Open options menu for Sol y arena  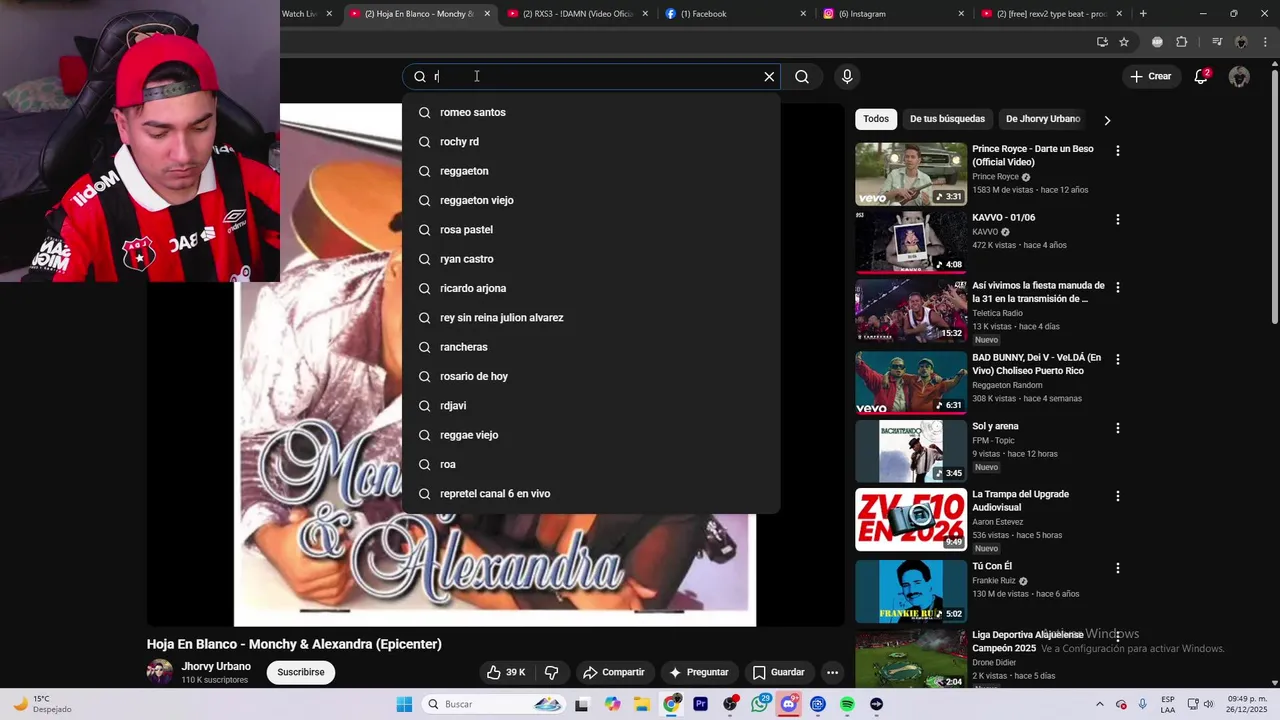1118,428
